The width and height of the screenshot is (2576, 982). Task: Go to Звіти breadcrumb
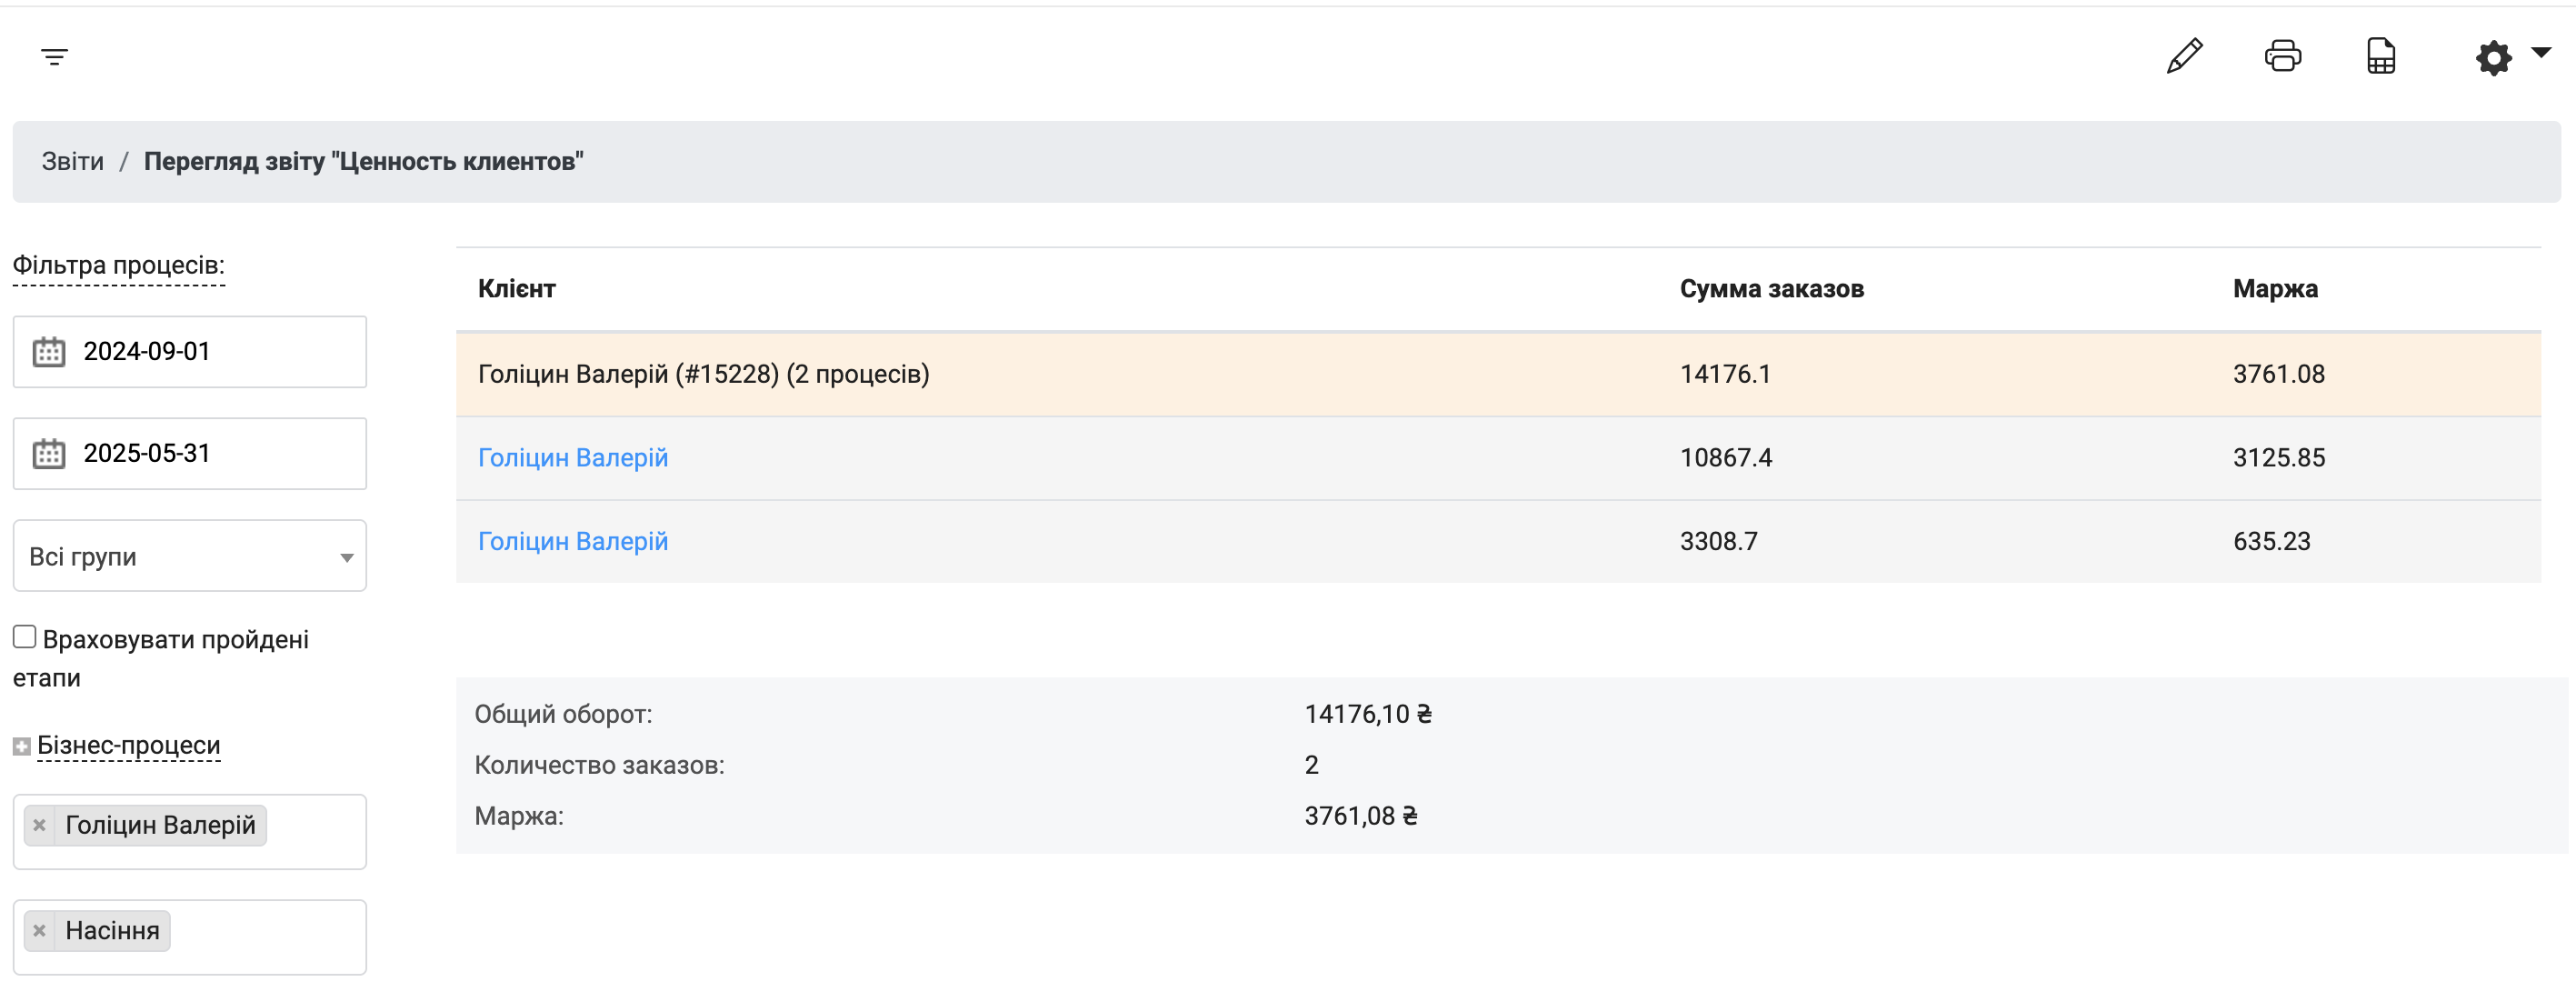pyautogui.click(x=72, y=162)
